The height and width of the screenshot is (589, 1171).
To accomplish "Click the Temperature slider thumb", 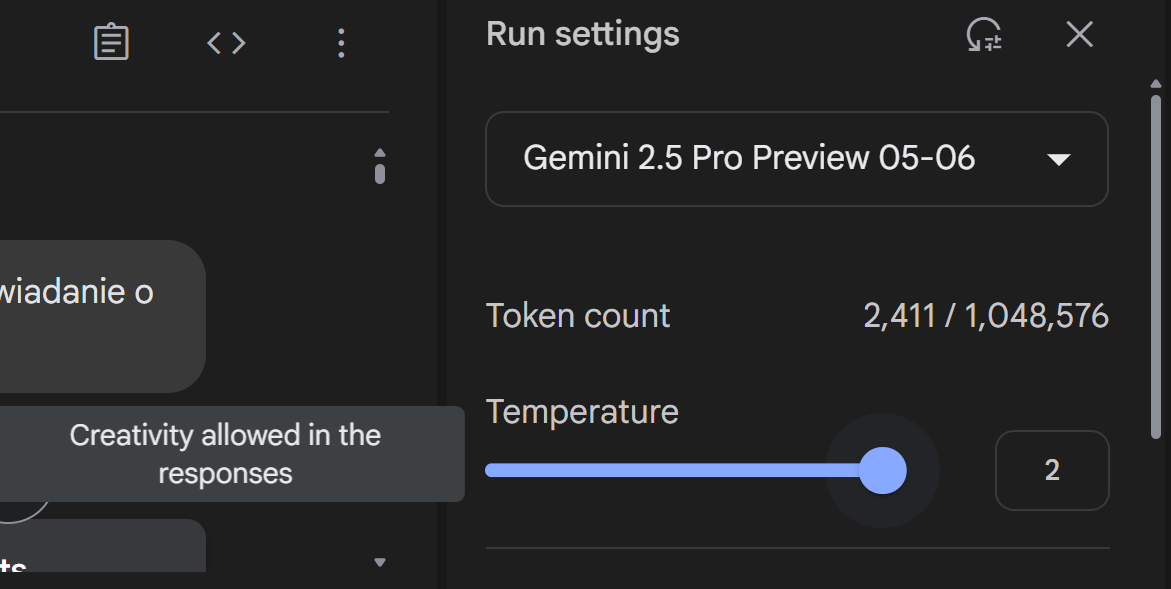I will [882, 470].
